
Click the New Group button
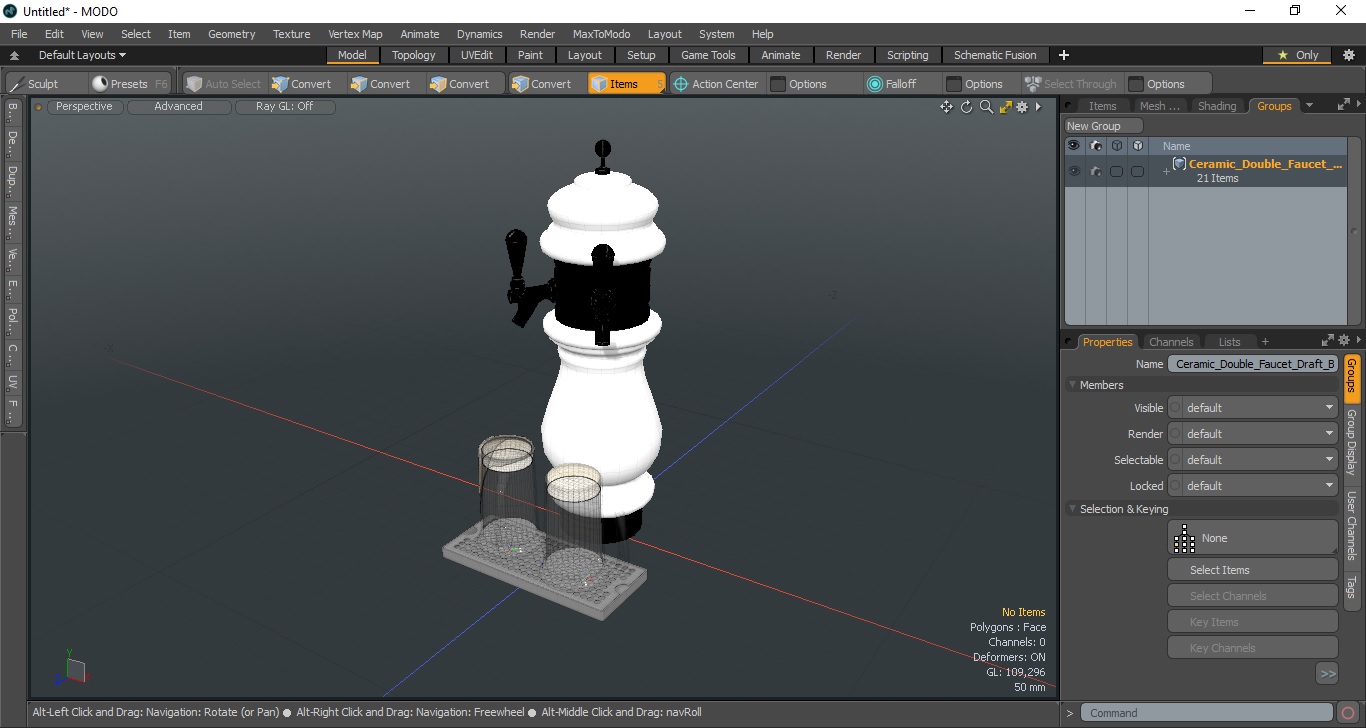1103,126
